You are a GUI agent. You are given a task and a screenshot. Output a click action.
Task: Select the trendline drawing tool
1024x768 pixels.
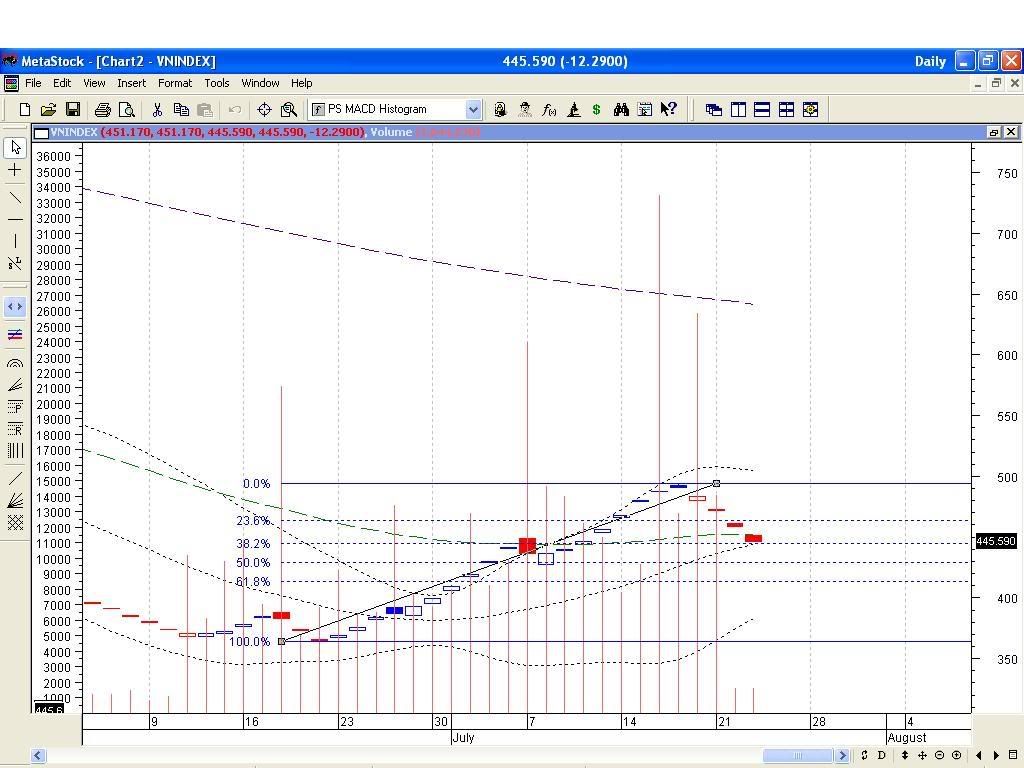[x=15, y=196]
